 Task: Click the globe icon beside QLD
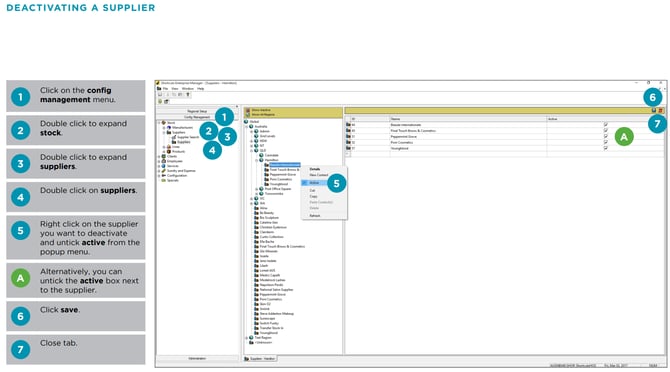[x=256, y=150]
